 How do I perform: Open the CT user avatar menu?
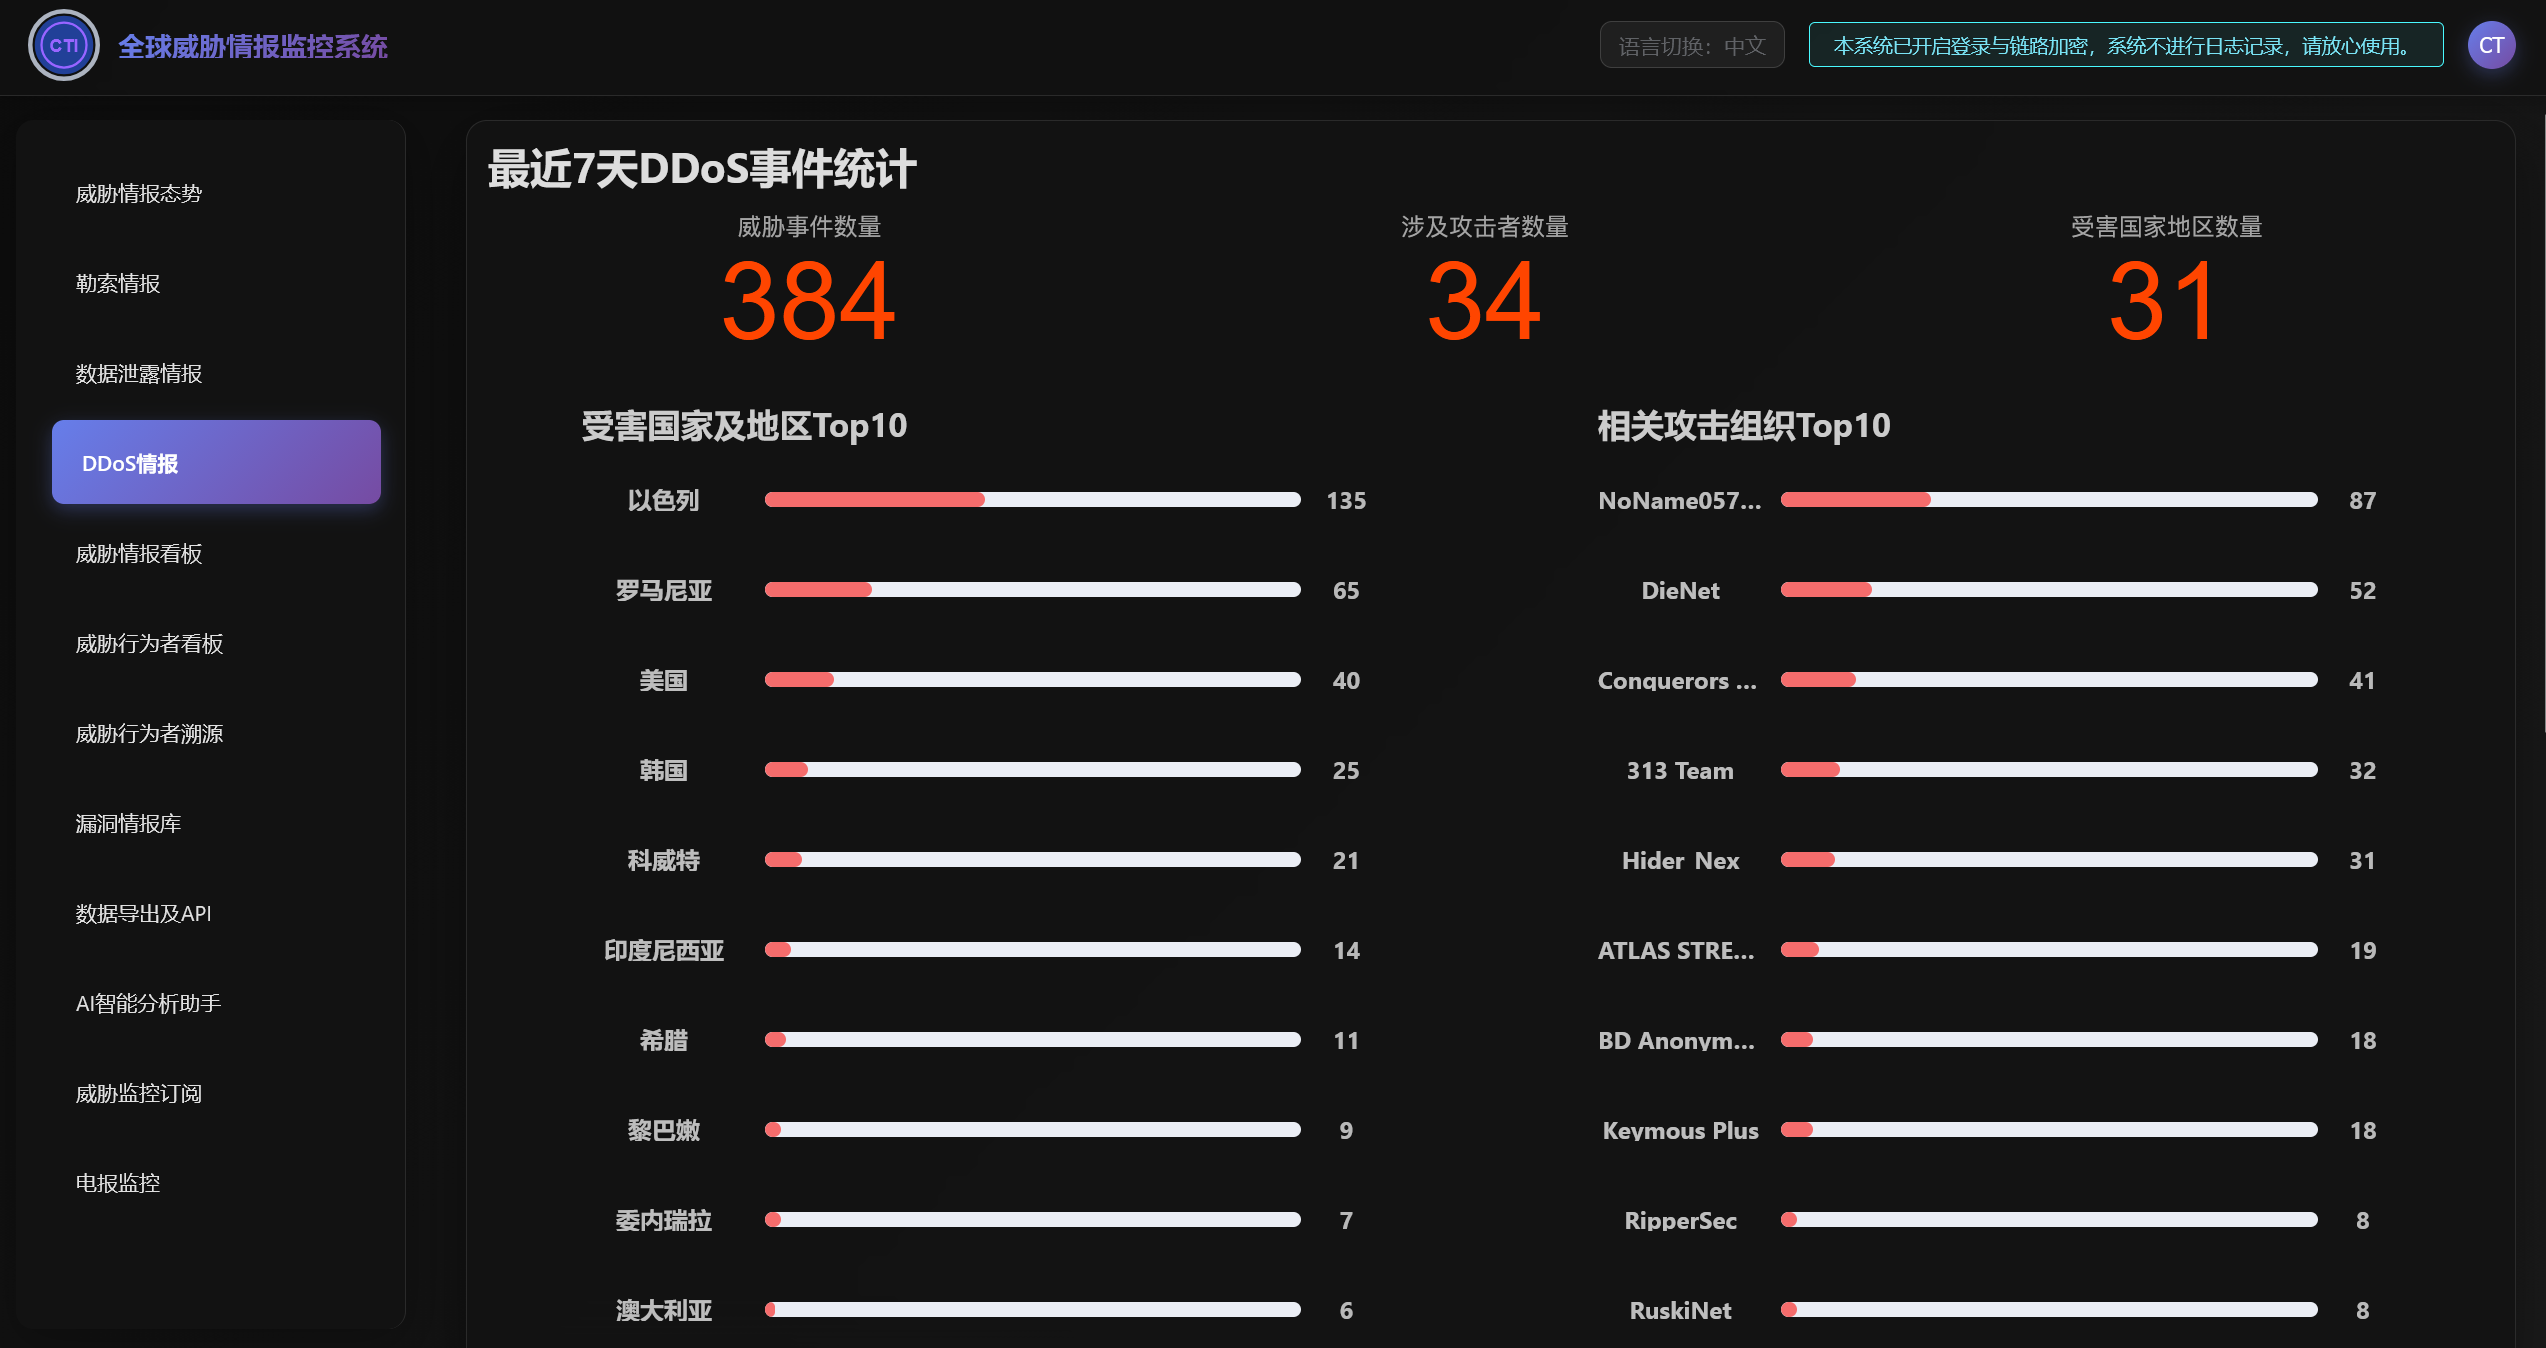(2491, 45)
